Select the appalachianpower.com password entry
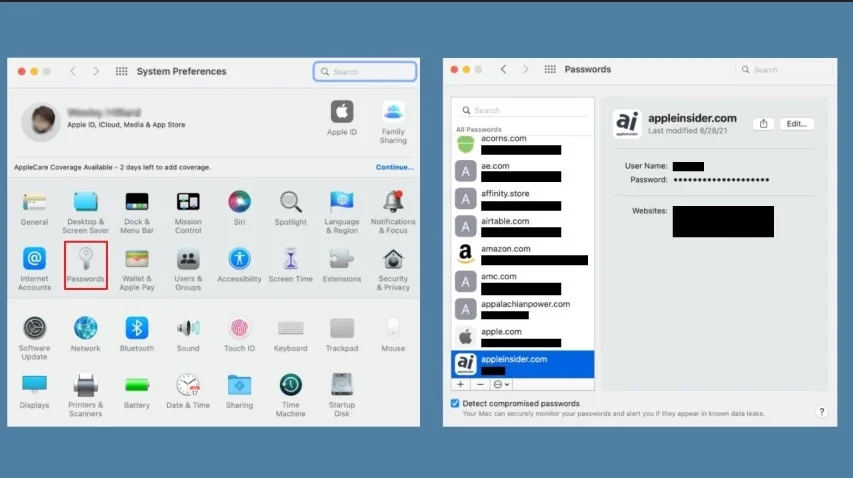The height and width of the screenshot is (478, 853). point(522,309)
